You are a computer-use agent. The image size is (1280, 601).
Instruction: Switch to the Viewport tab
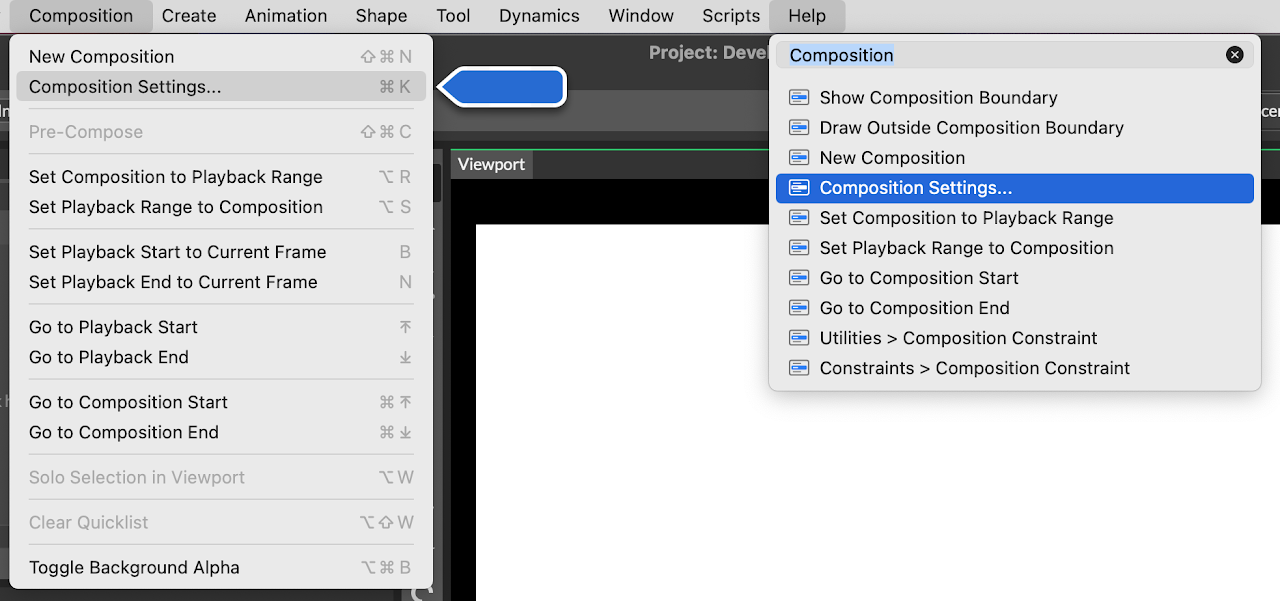491,165
